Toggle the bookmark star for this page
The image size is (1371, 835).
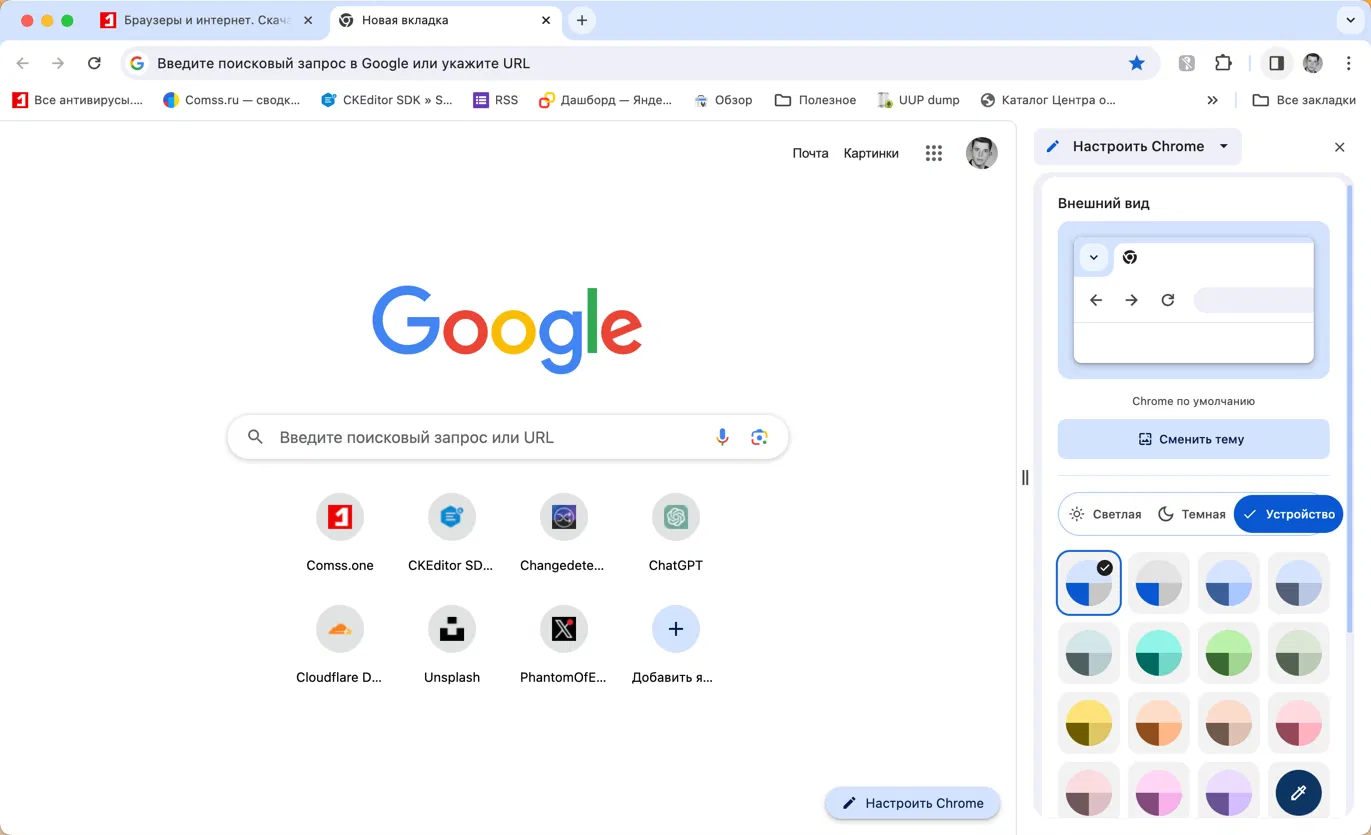point(1137,63)
